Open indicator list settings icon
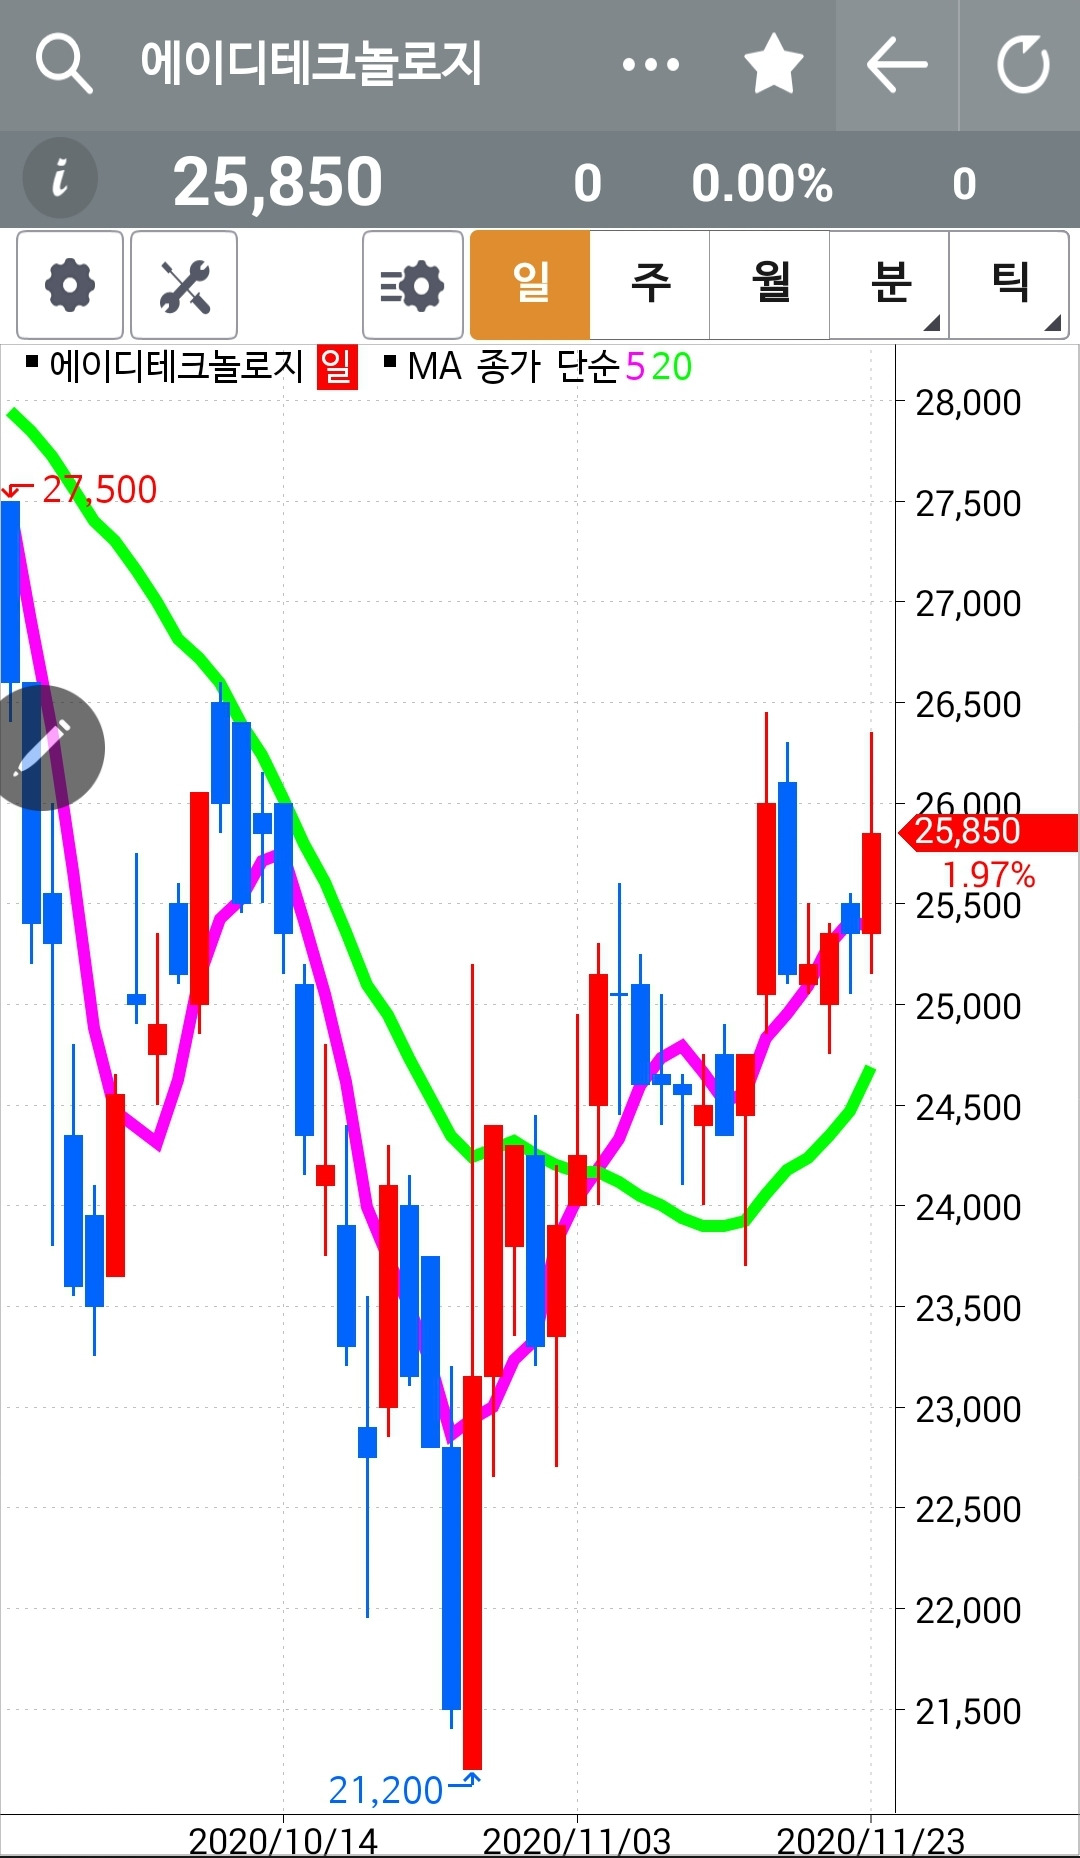Viewport: 1080px width, 1858px height. [413, 286]
